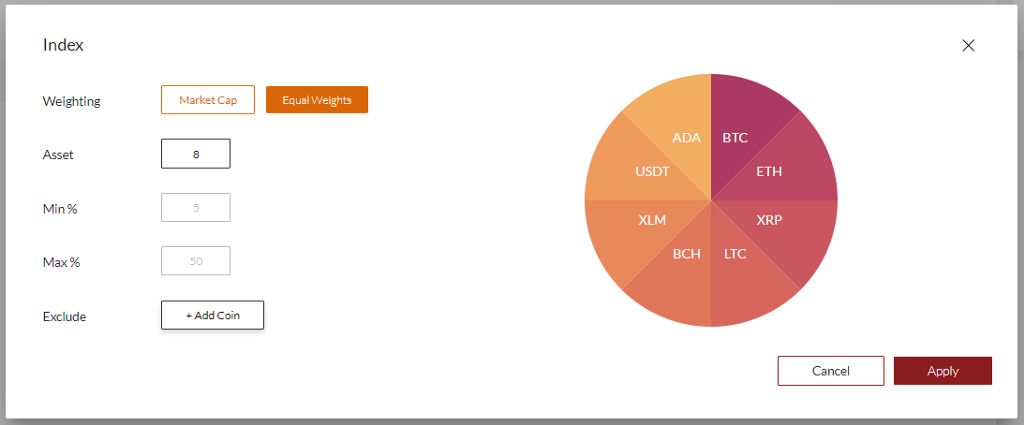1024x425 pixels.
Task: Click the Min % input field
Action: click(x=196, y=208)
